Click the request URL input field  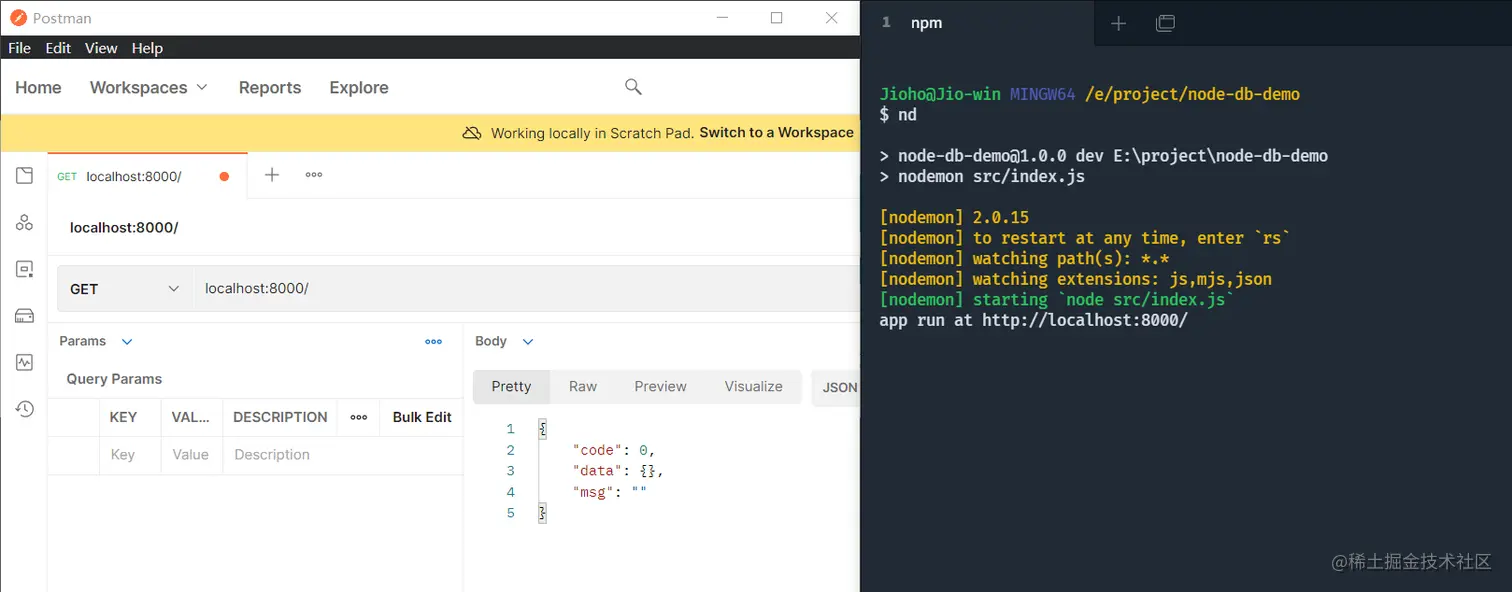click(450, 288)
